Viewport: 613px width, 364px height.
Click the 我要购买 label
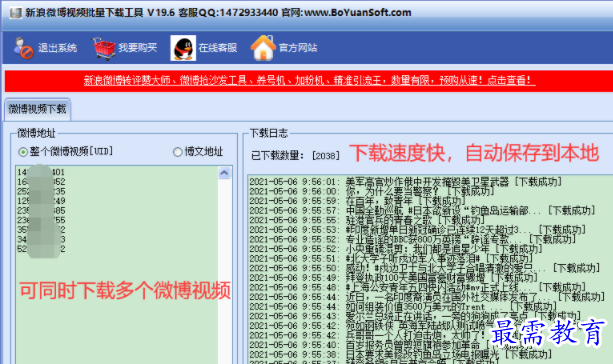click(x=138, y=48)
